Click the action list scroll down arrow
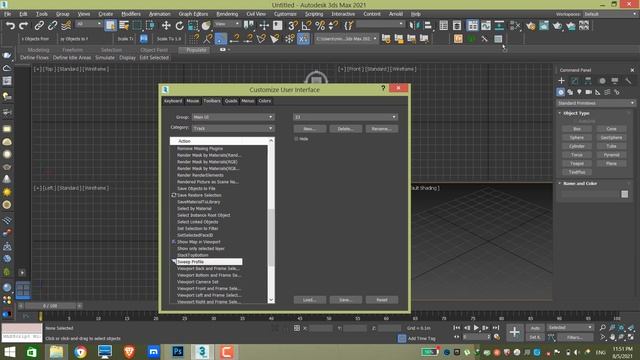The width and height of the screenshot is (640, 360). pyautogui.click(x=271, y=300)
